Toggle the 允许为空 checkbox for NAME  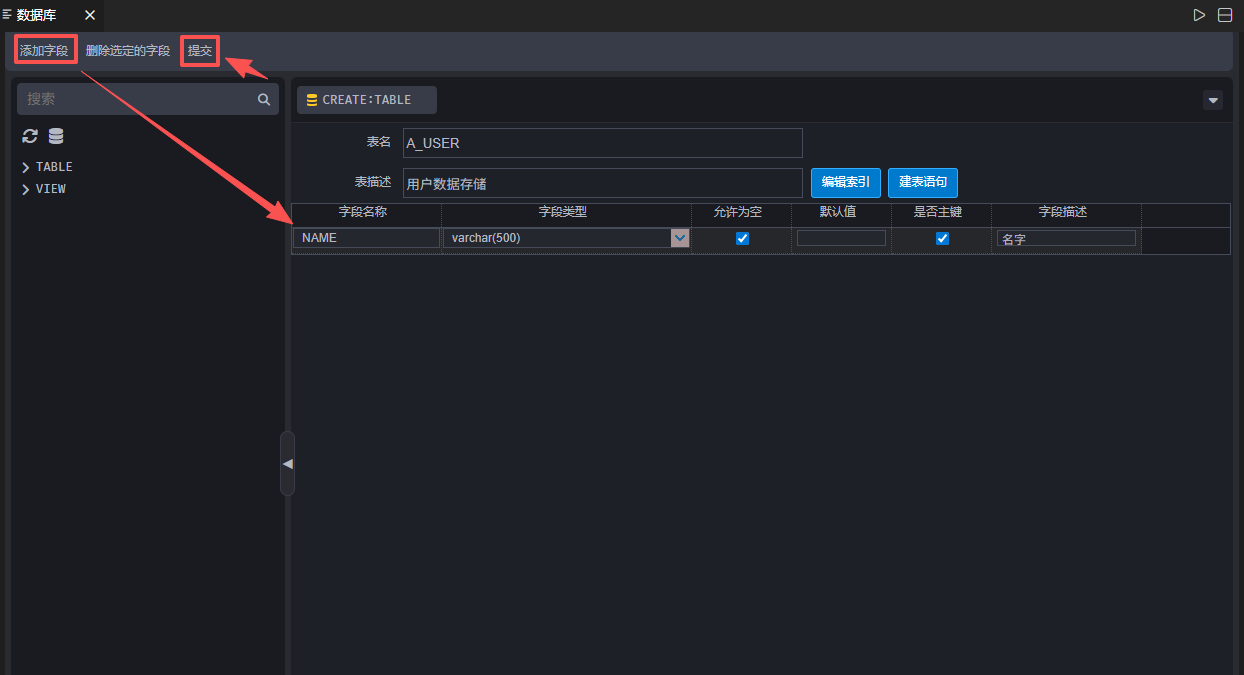[x=742, y=238]
